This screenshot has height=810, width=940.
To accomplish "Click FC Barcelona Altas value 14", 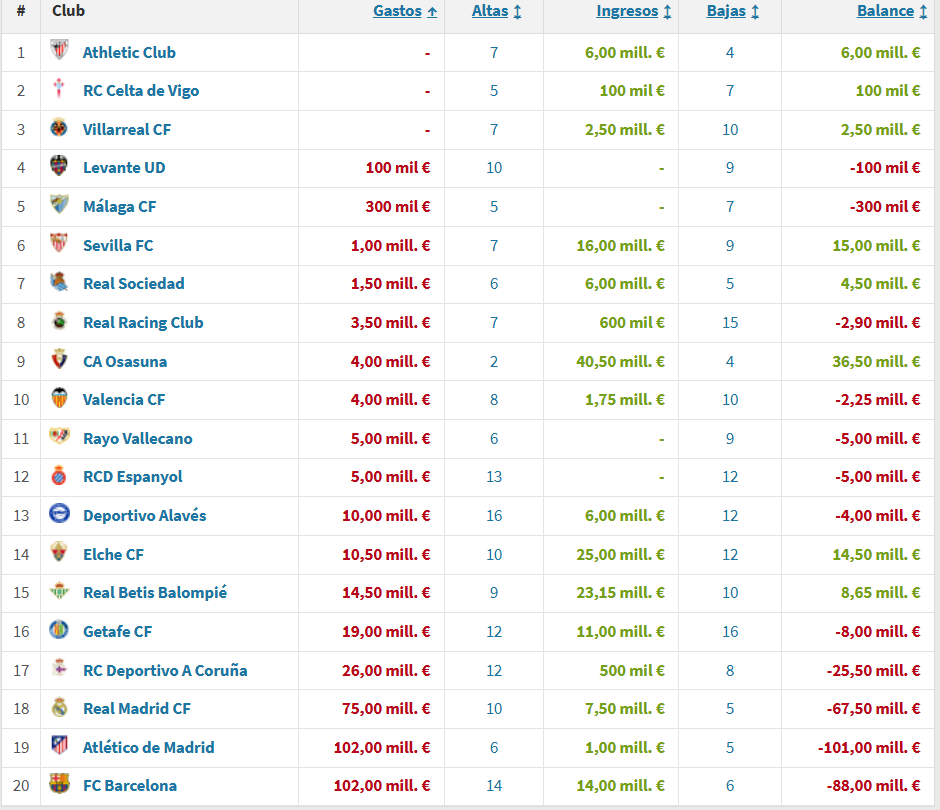I will tap(494, 786).
